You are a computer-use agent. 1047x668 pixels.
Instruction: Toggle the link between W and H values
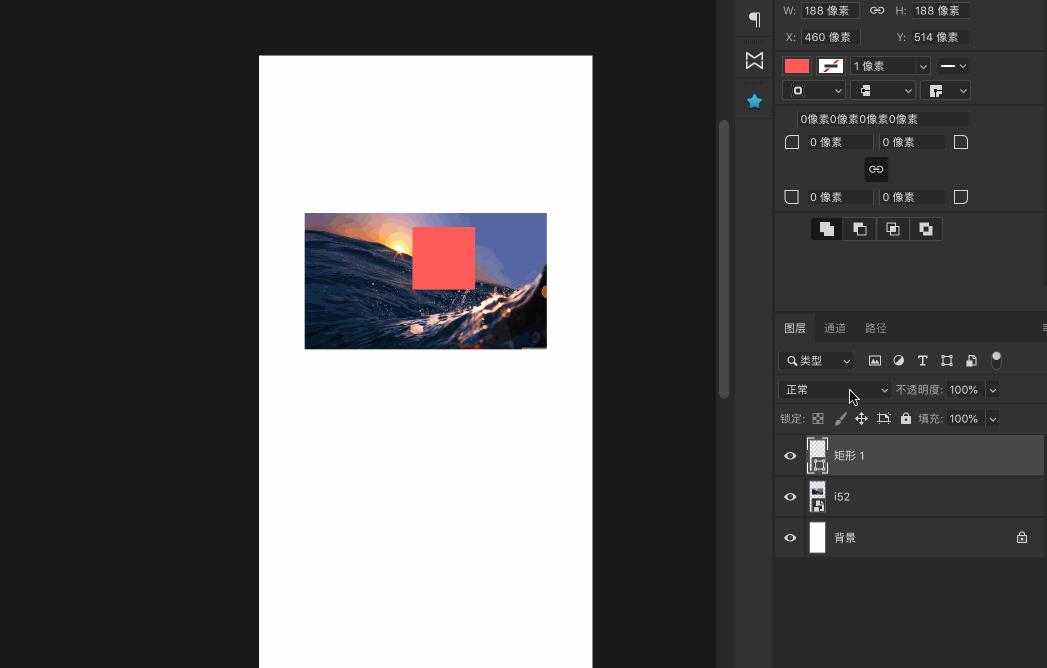point(876,10)
